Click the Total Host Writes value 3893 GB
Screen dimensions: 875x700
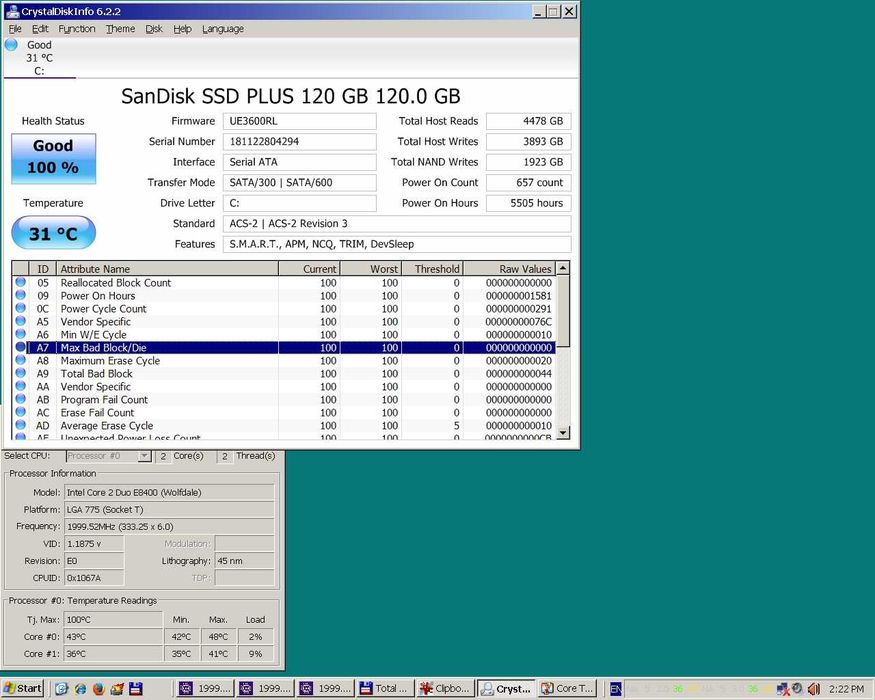click(528, 142)
